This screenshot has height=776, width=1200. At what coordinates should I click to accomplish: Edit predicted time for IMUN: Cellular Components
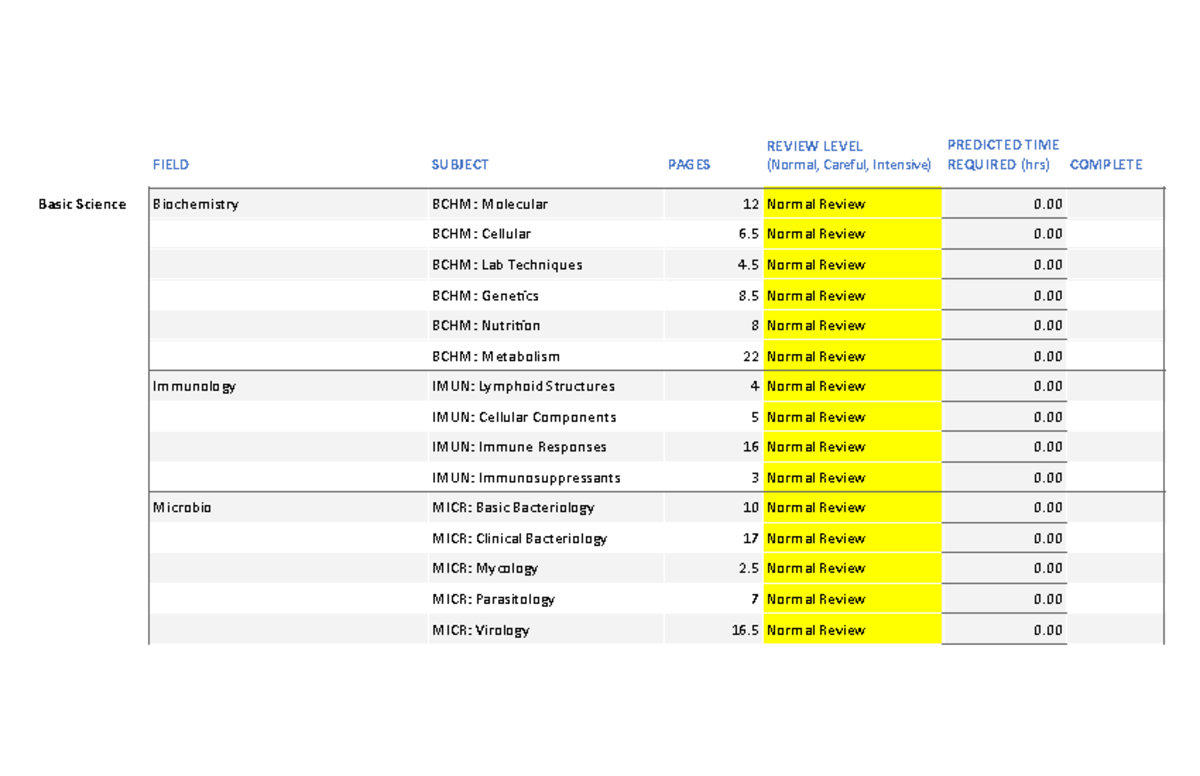(1003, 416)
